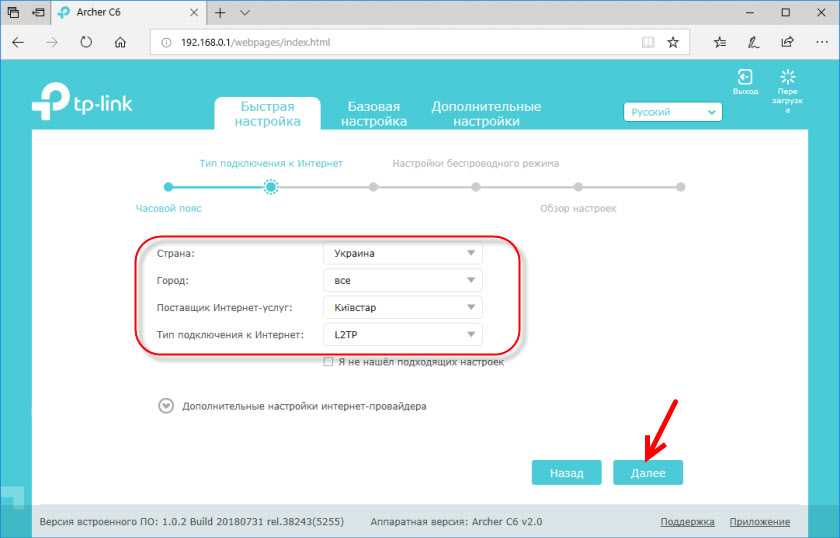Click the browser Share icon
This screenshot has width=840, height=538.
click(787, 43)
